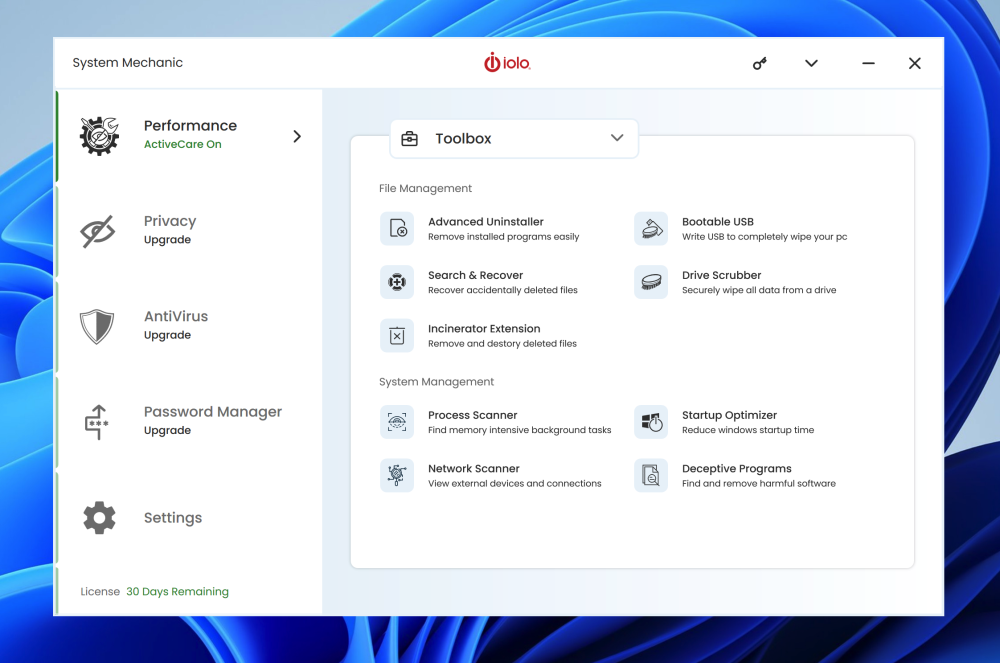Switch to the Privacy tab
Screen dimensions: 1000x663
coord(169,230)
